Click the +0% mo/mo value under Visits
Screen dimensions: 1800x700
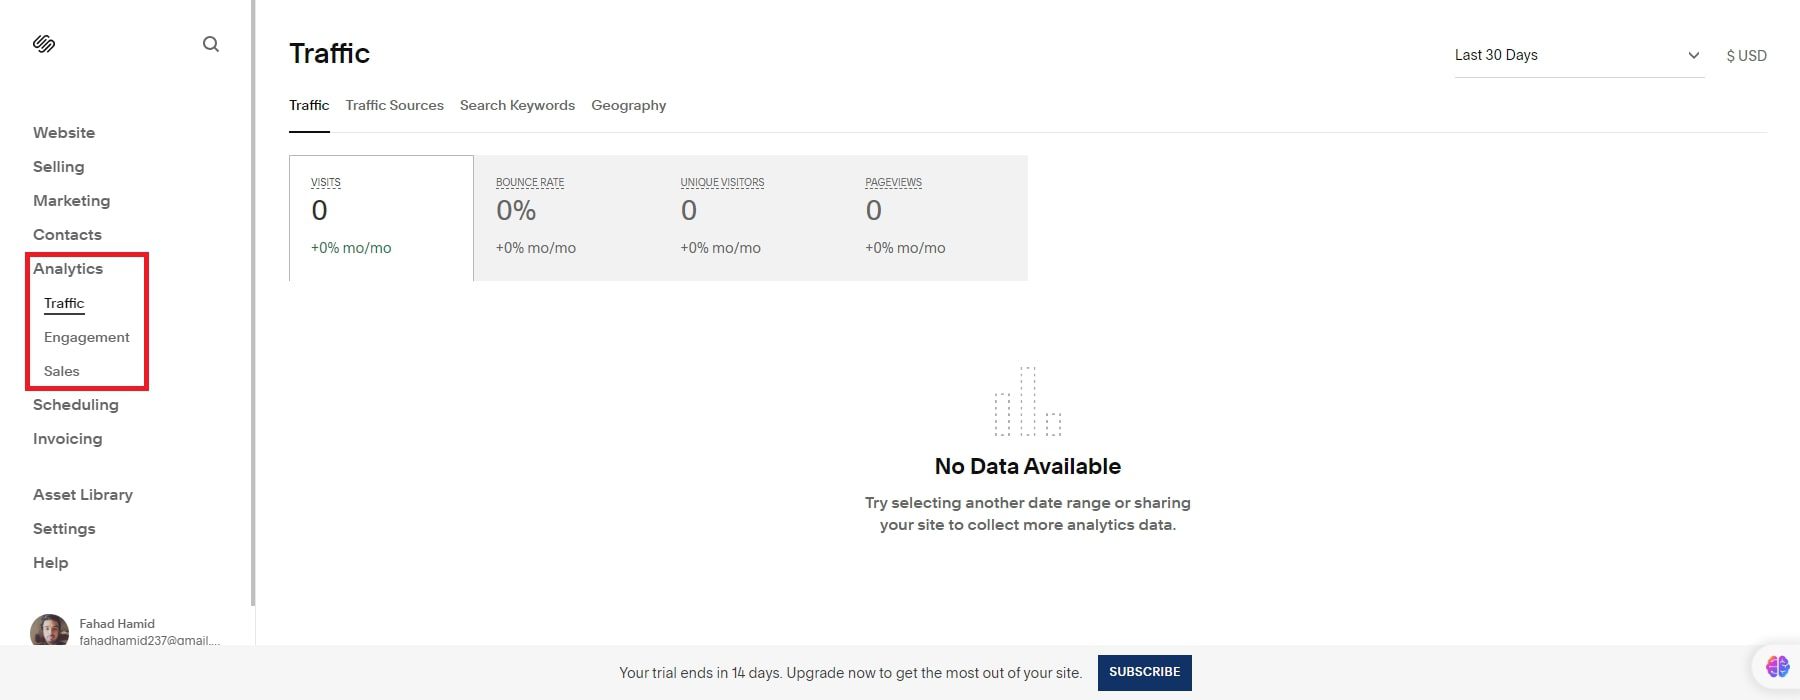pyautogui.click(x=351, y=248)
